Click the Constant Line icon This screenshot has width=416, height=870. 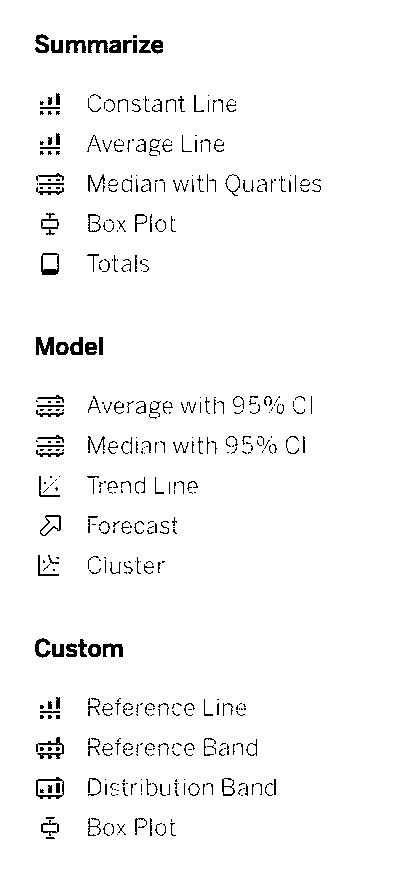pos(50,104)
